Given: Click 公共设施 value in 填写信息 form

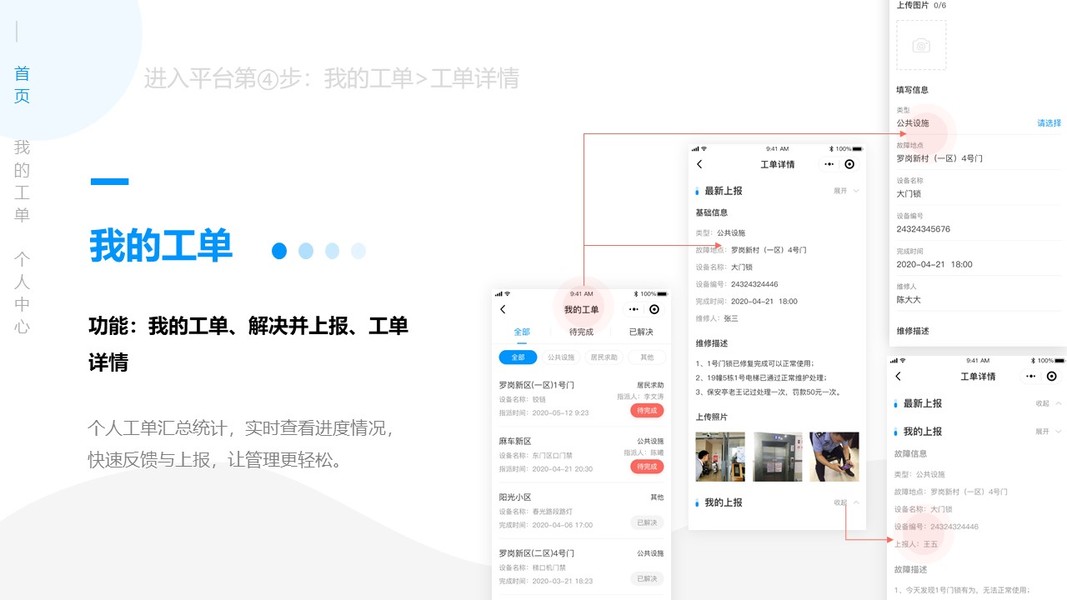Looking at the screenshot, I should tap(913, 123).
